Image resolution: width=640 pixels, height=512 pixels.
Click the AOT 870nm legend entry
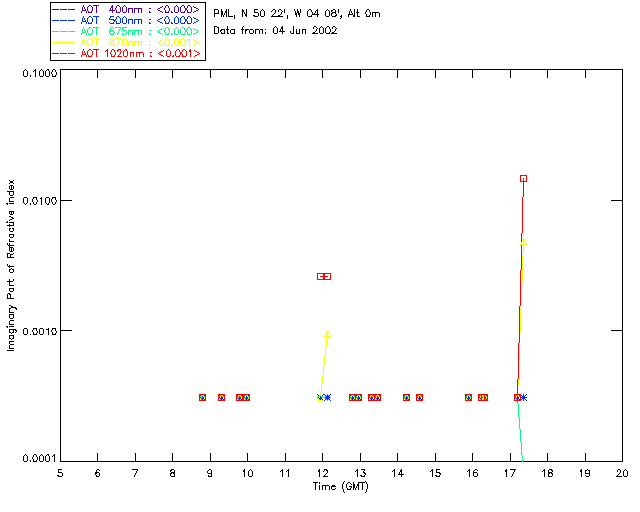click(126, 42)
